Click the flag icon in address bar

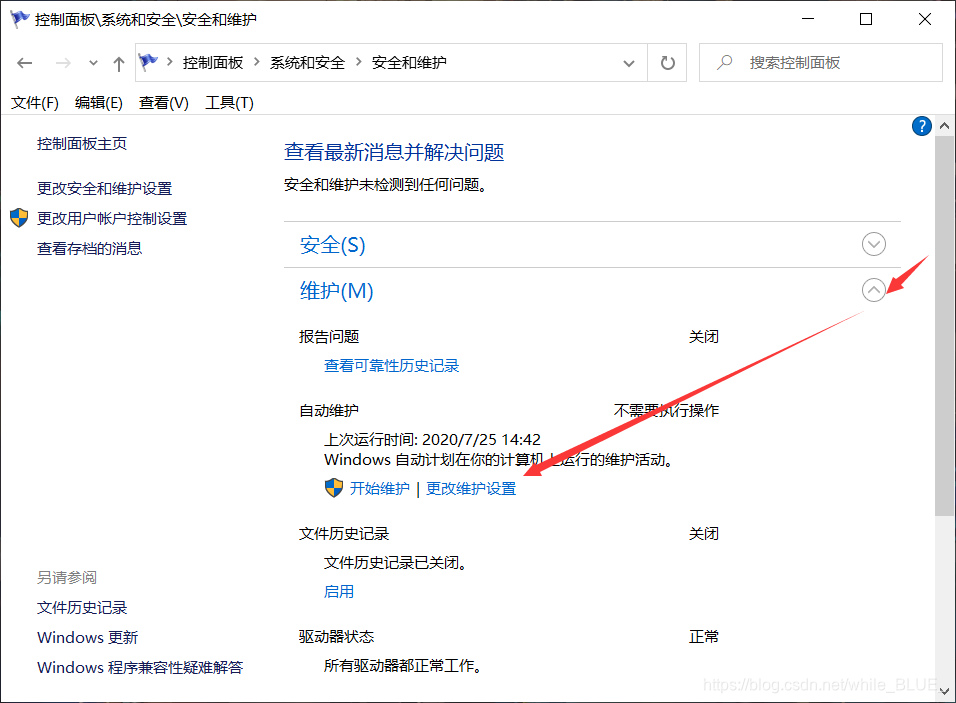tap(148, 62)
